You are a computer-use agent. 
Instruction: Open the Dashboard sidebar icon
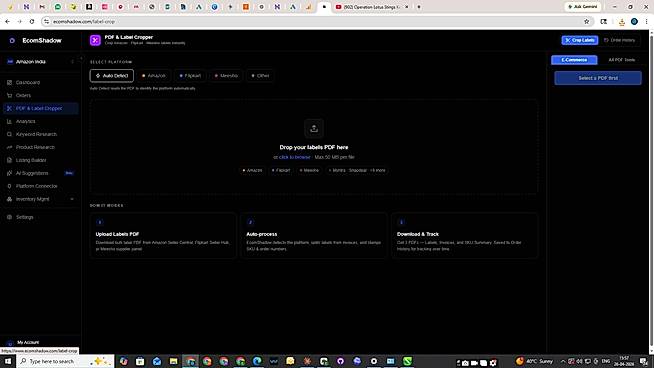click(x=9, y=83)
